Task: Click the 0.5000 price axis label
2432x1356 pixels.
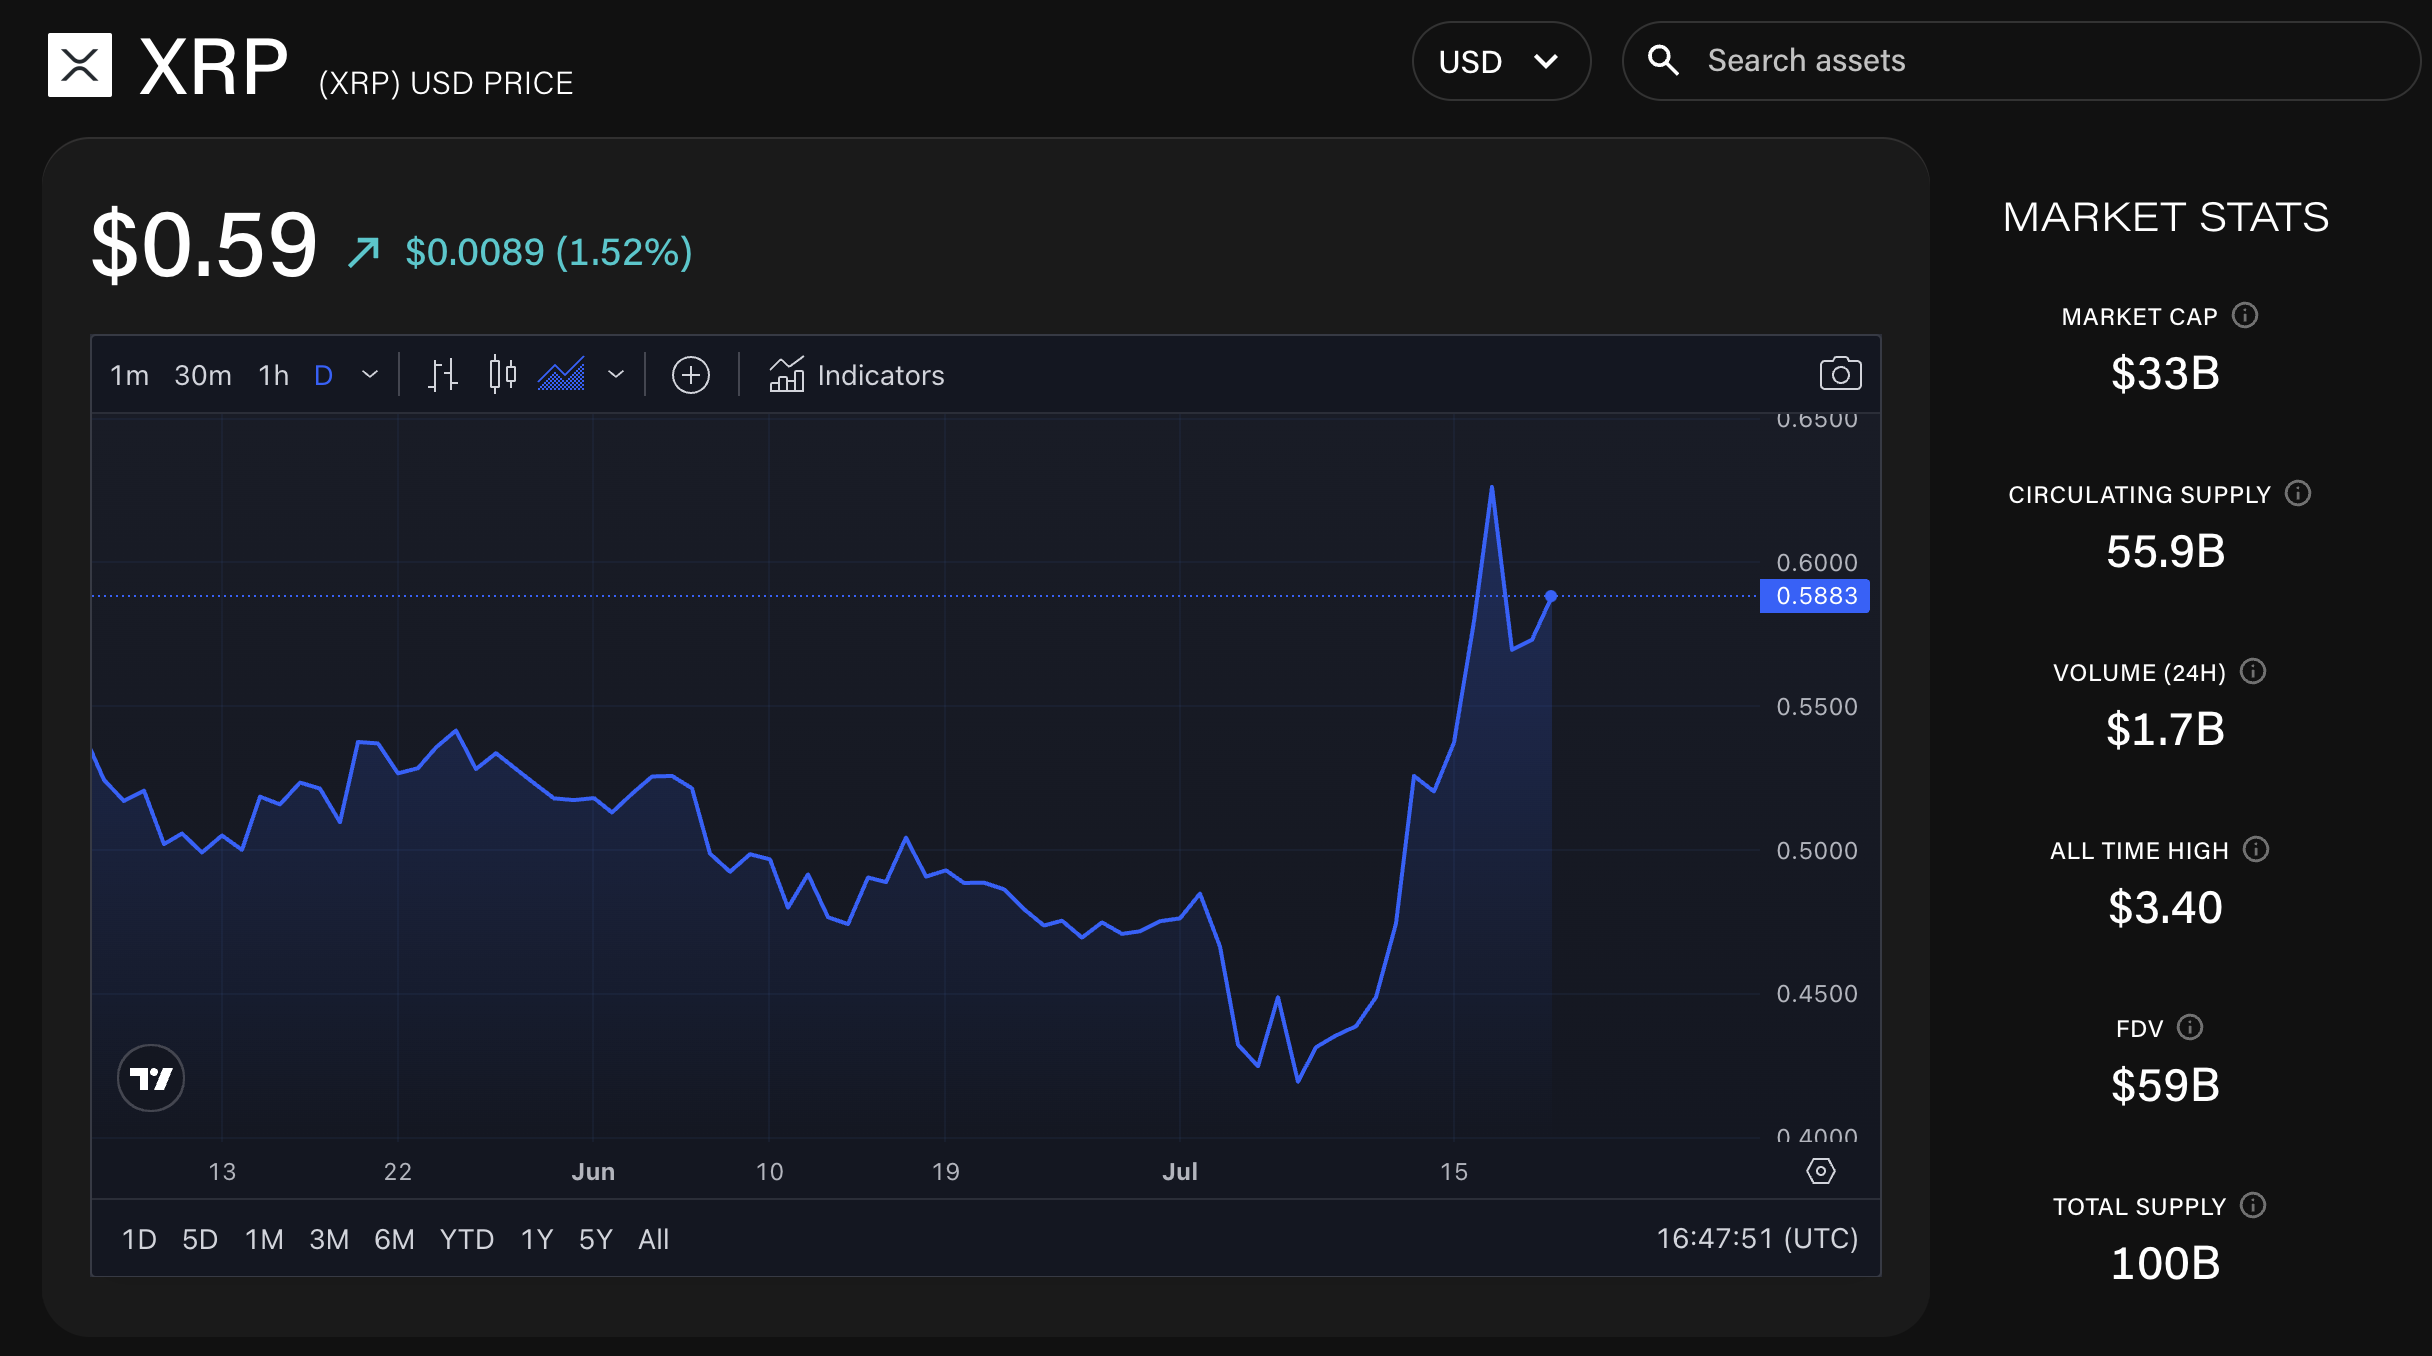Action: click(x=1817, y=851)
